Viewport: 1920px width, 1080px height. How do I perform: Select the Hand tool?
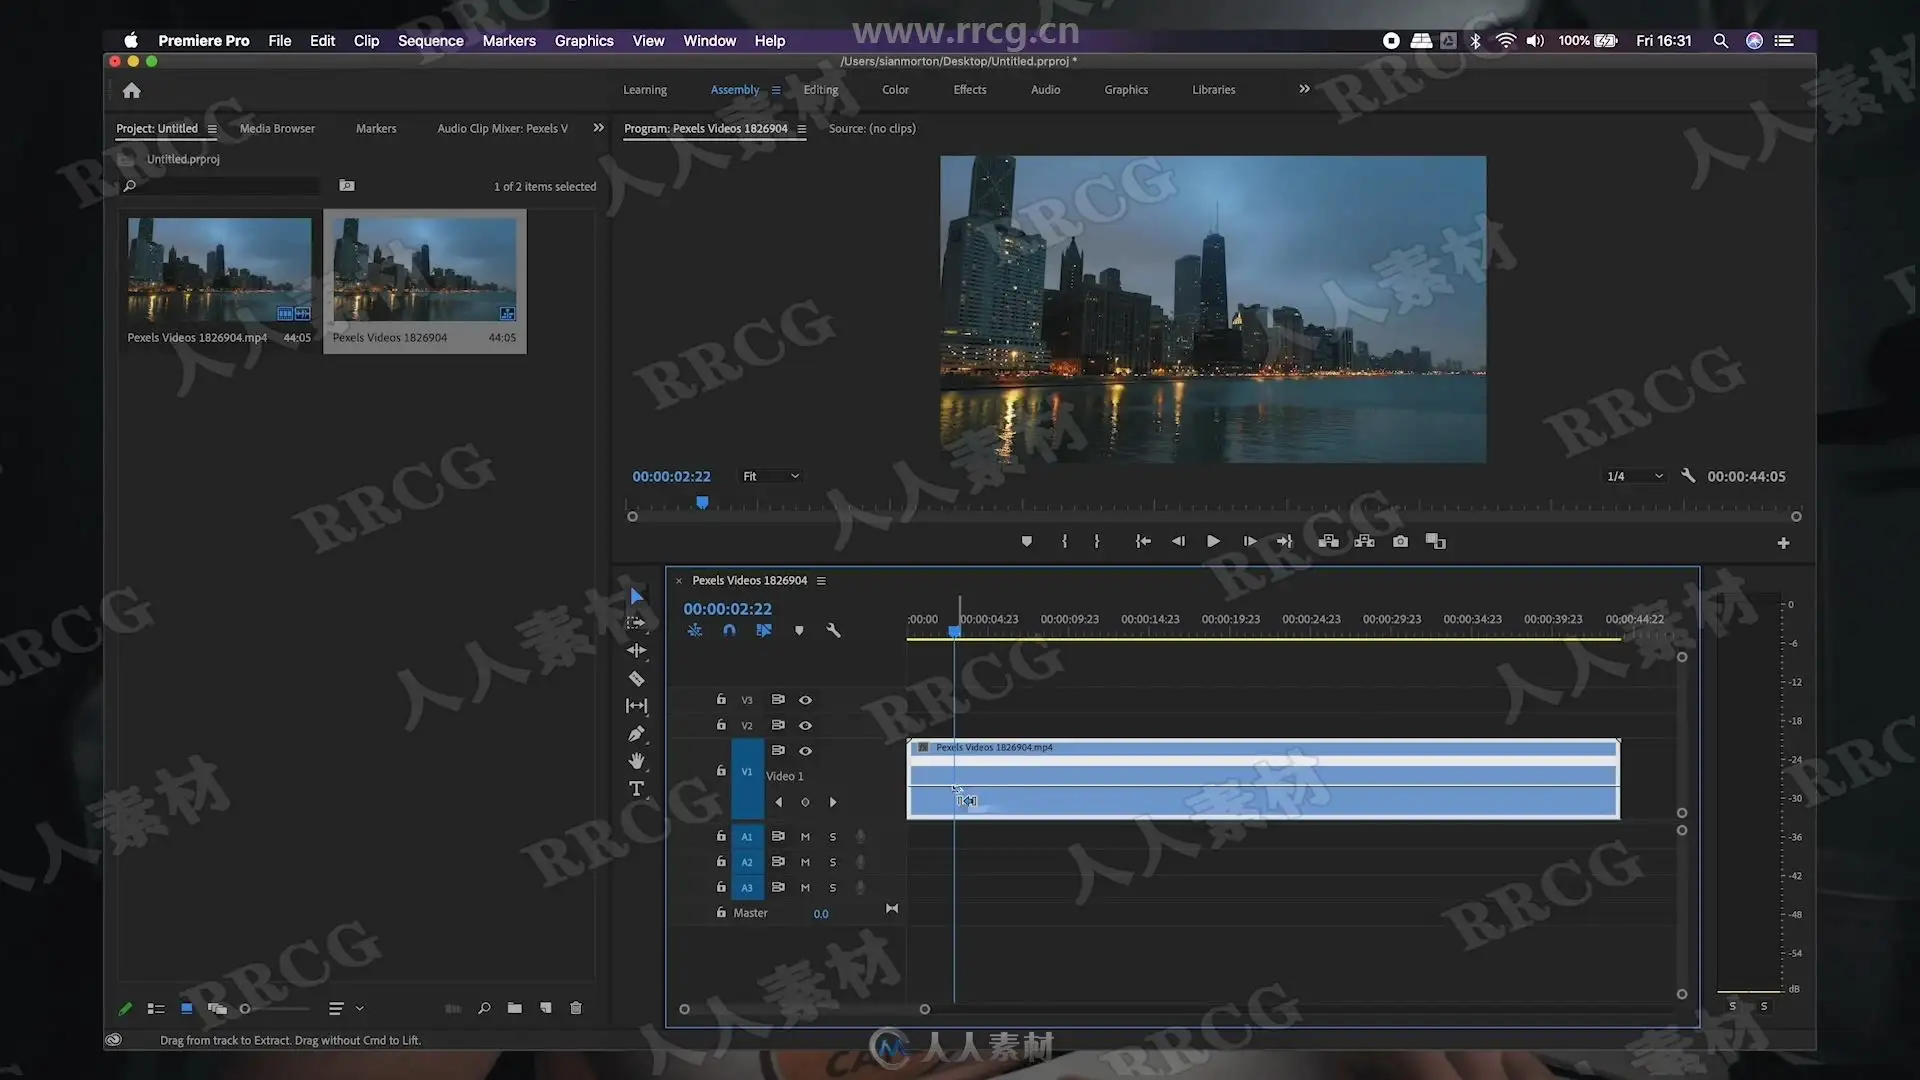pos(636,761)
